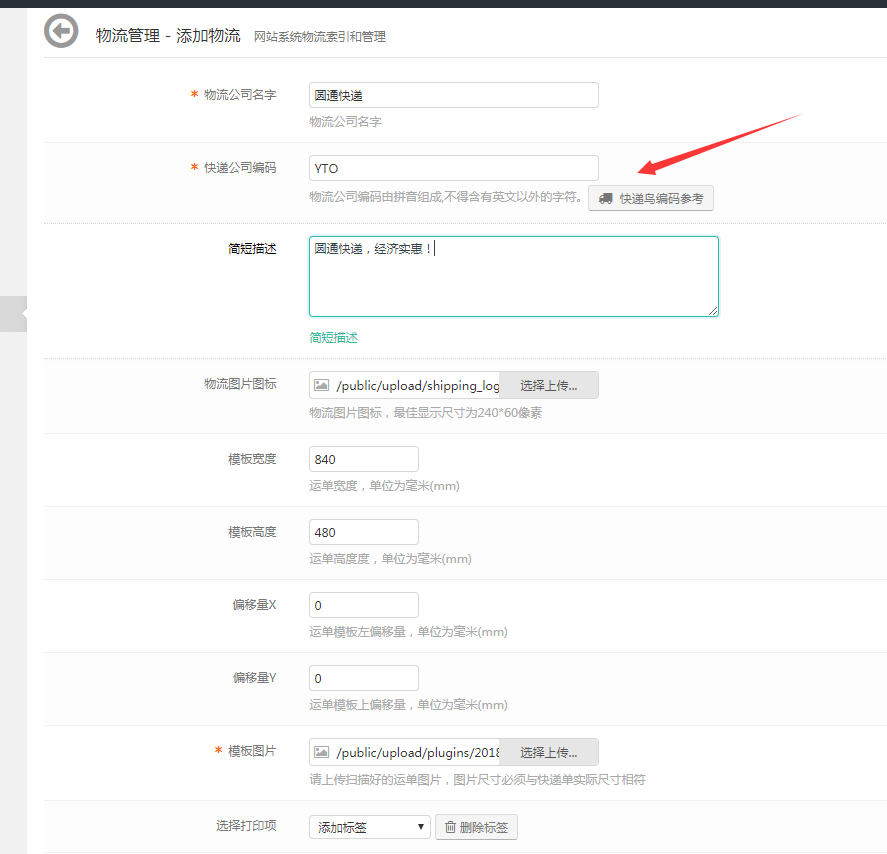887x854 pixels.
Task: Focus the 物流公司名字 input with 圆通快递
Action: coord(453,95)
